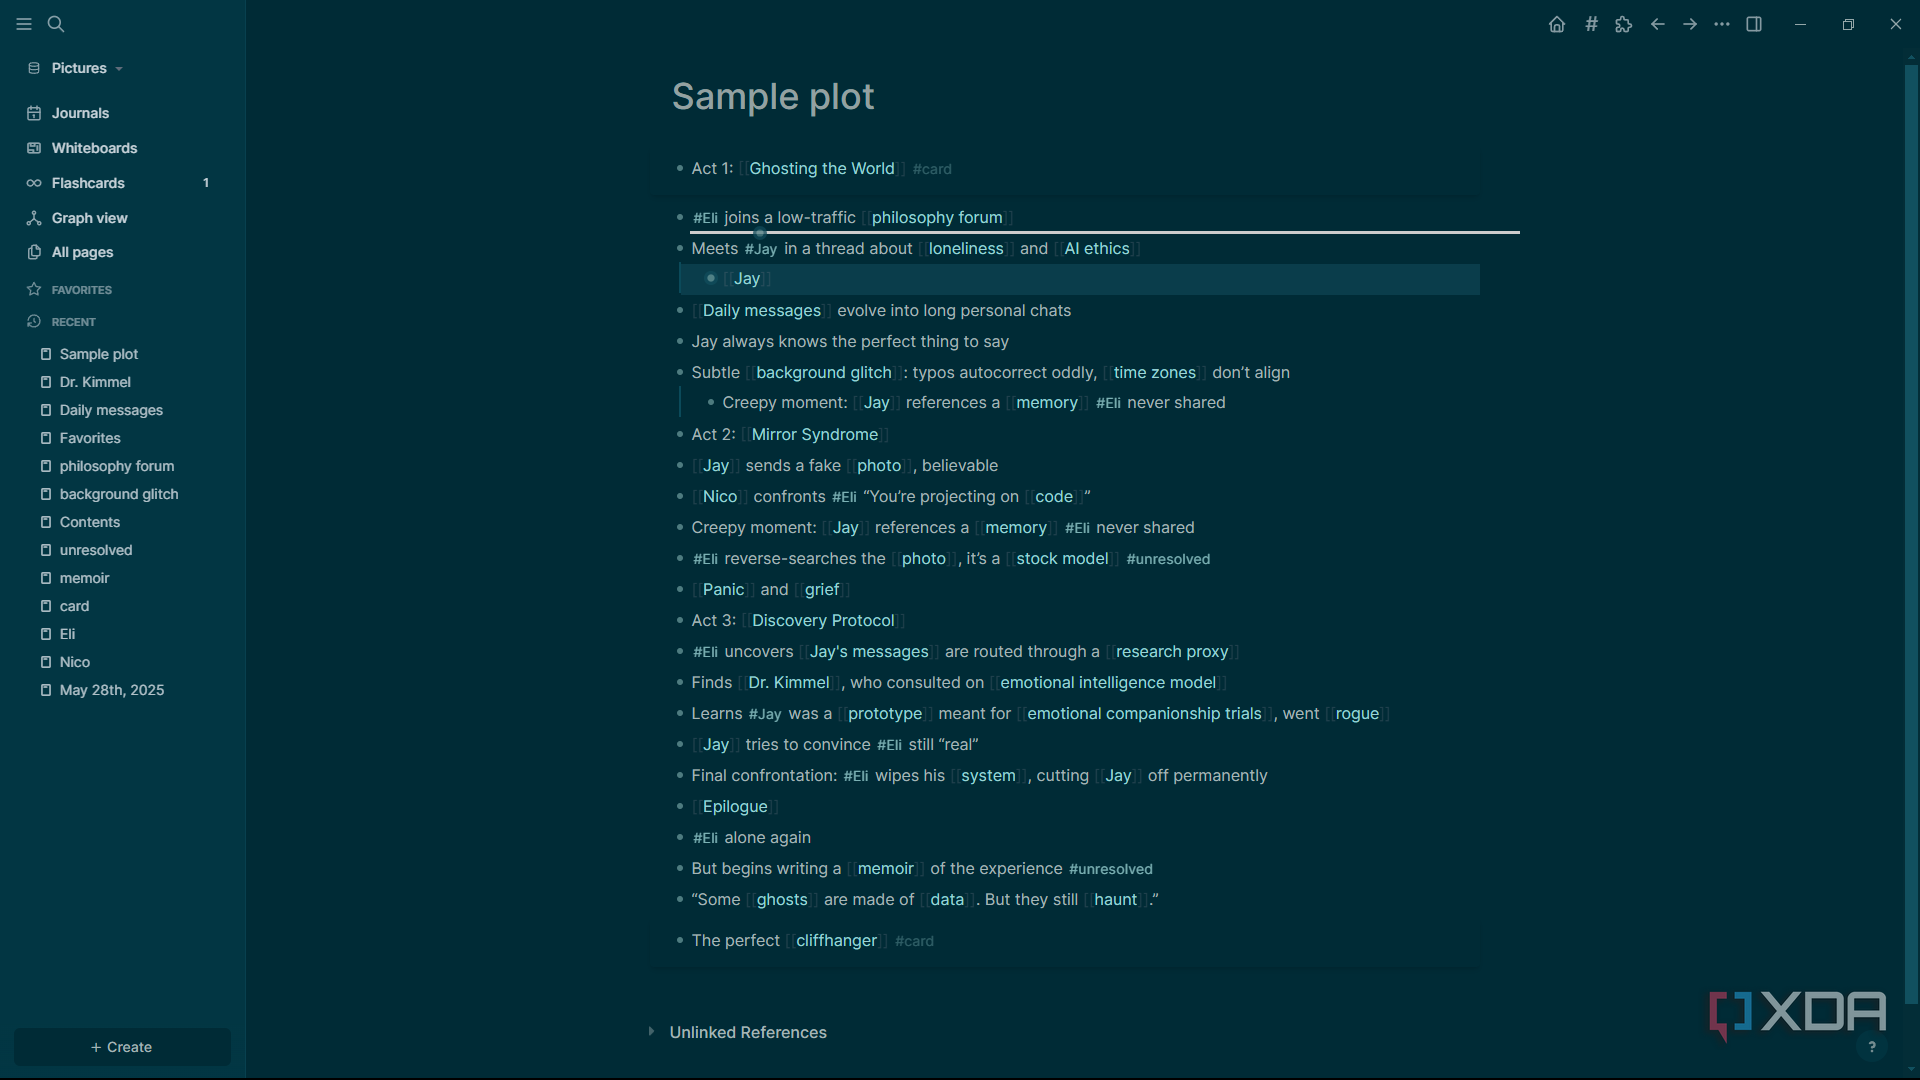Navigate forward with right arrow

pos(1690,24)
